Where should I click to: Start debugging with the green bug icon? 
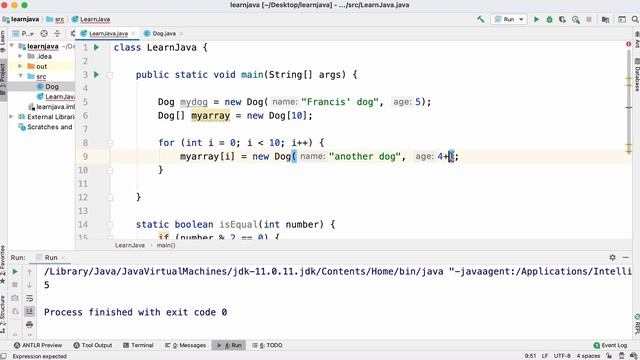(x=549, y=19)
